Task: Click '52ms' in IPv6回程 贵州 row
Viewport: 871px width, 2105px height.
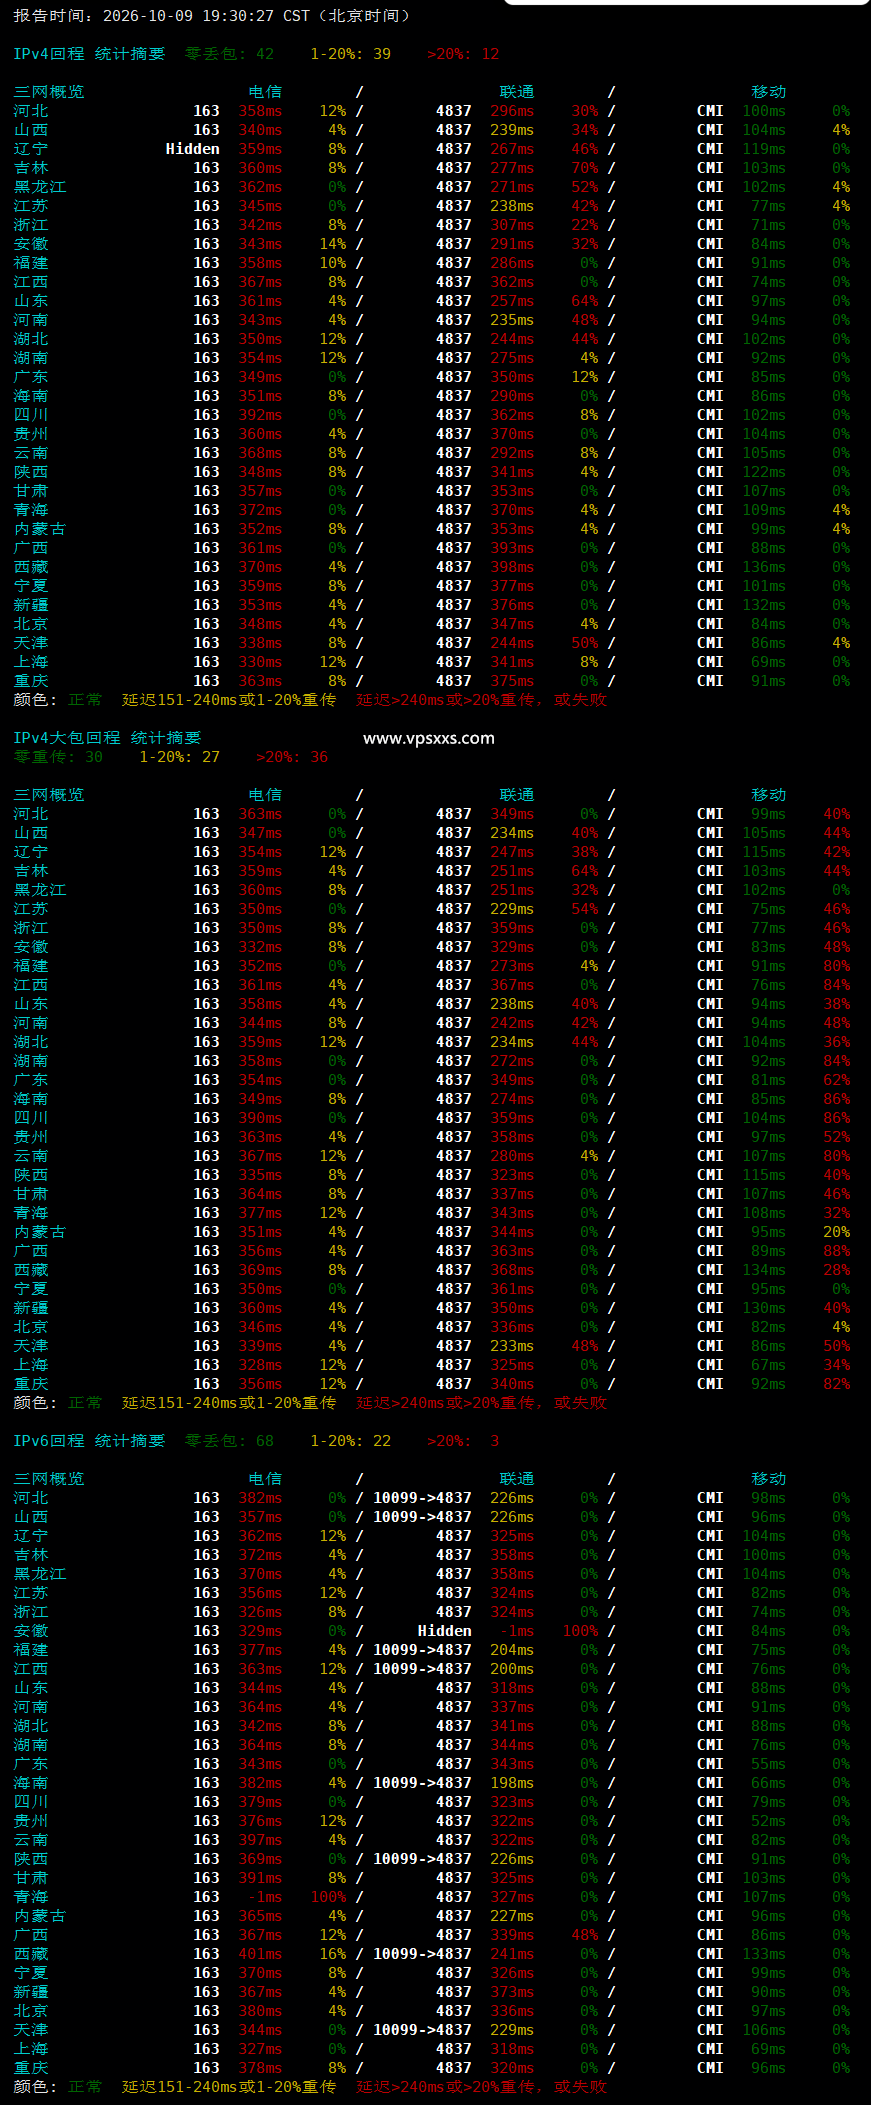Action: (x=768, y=1821)
